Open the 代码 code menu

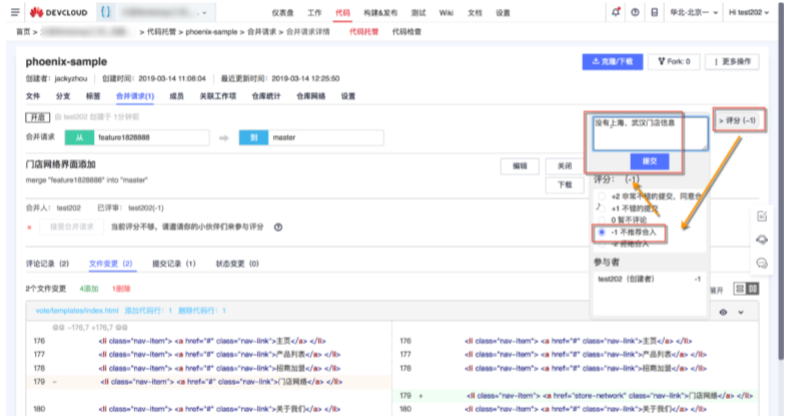[x=343, y=13]
